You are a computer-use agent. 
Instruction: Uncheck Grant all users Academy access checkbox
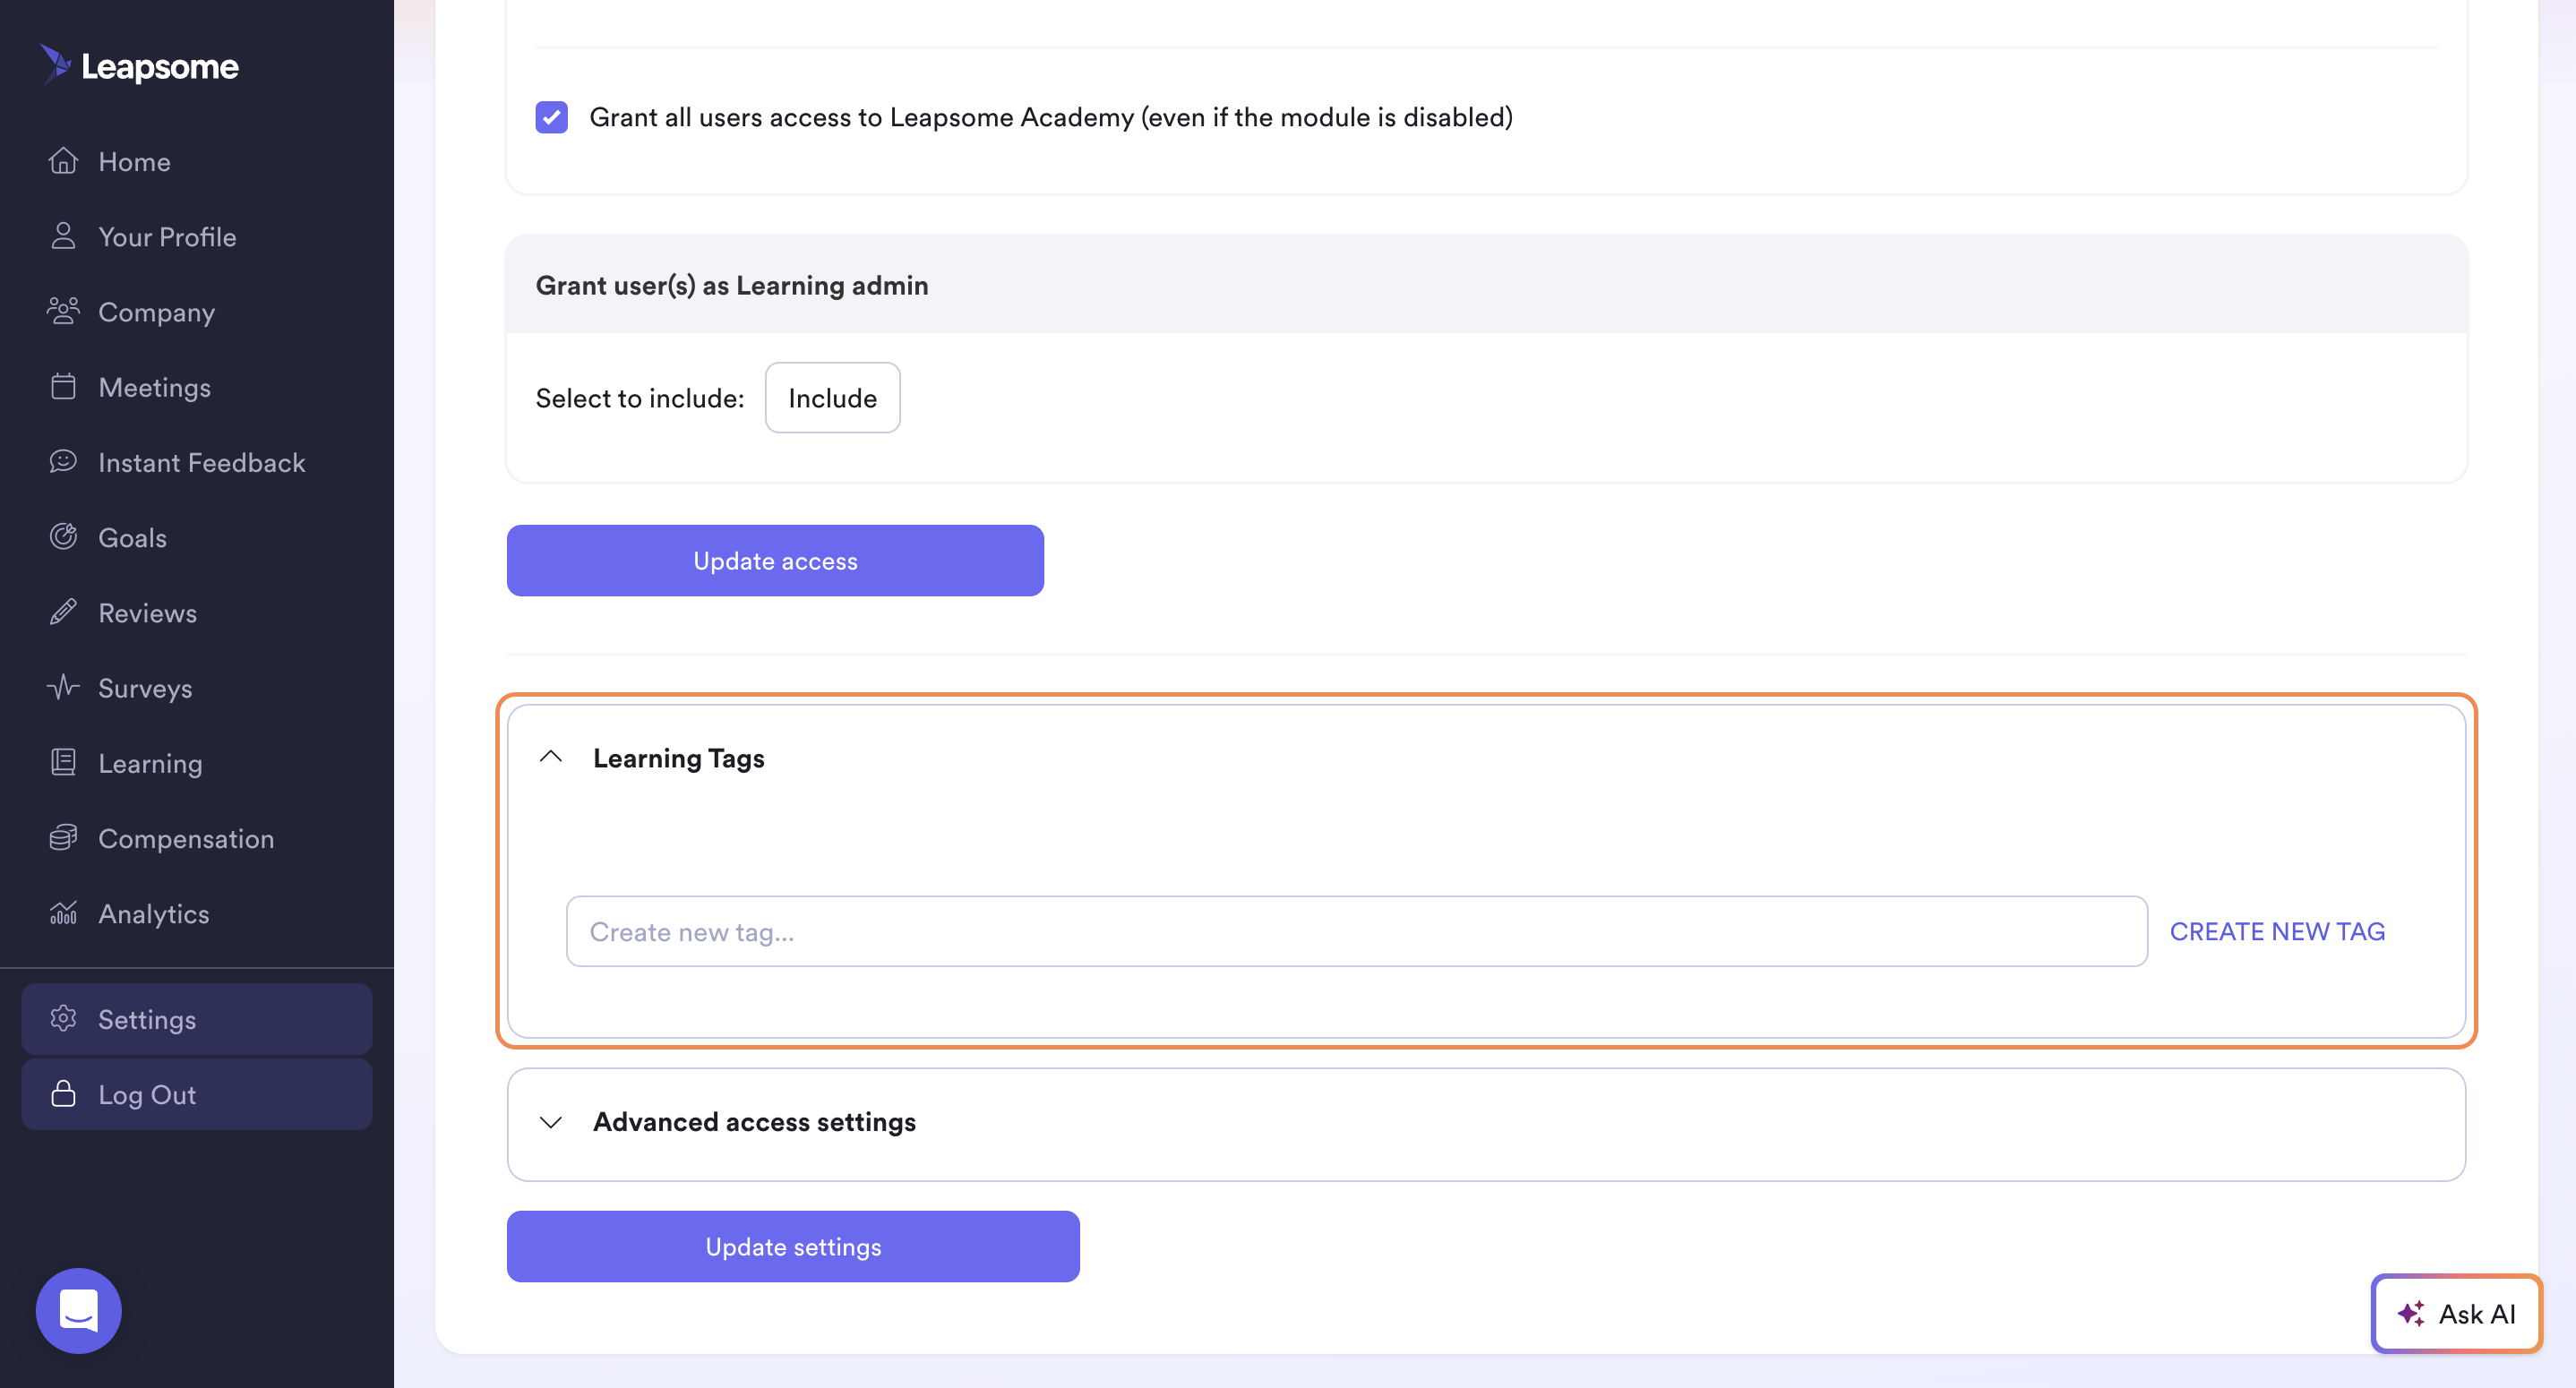551,117
